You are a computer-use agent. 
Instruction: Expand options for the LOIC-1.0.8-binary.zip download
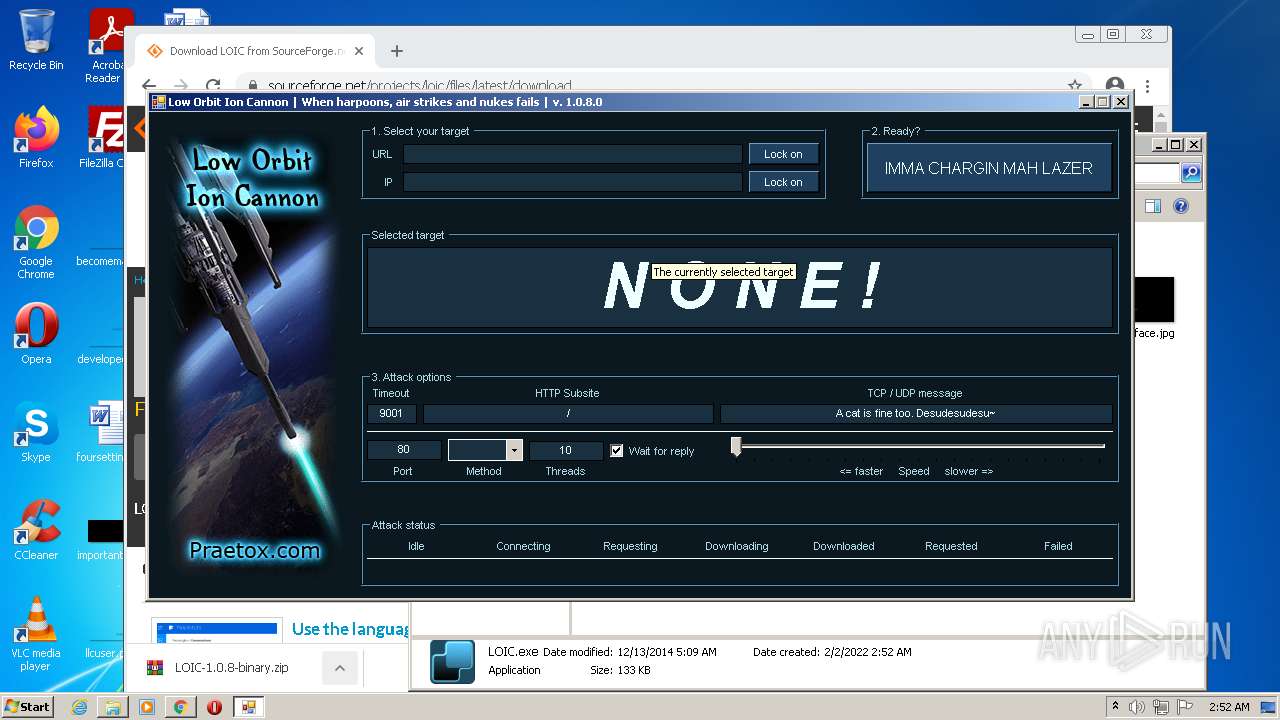click(339, 667)
